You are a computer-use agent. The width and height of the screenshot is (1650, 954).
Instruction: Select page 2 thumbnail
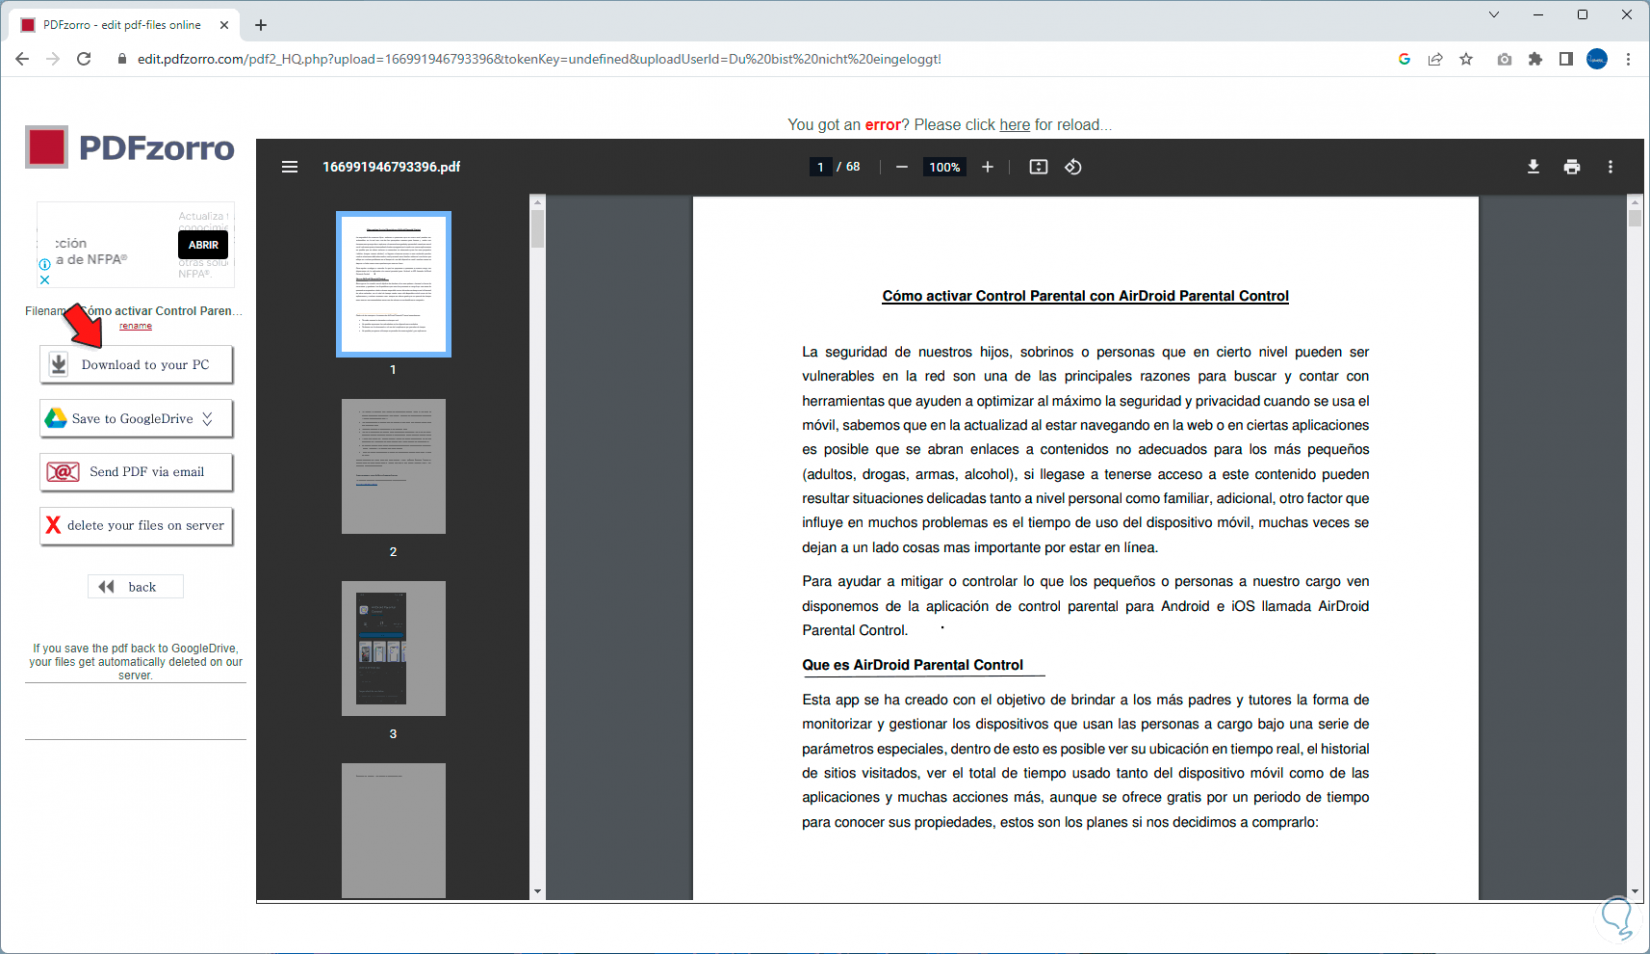point(393,466)
